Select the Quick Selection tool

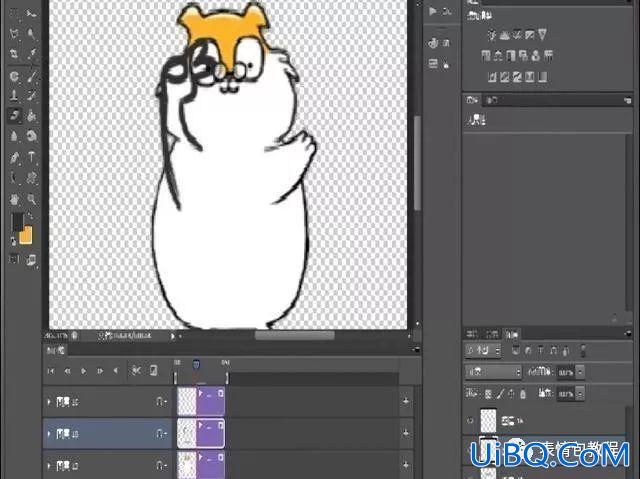pos(31,34)
